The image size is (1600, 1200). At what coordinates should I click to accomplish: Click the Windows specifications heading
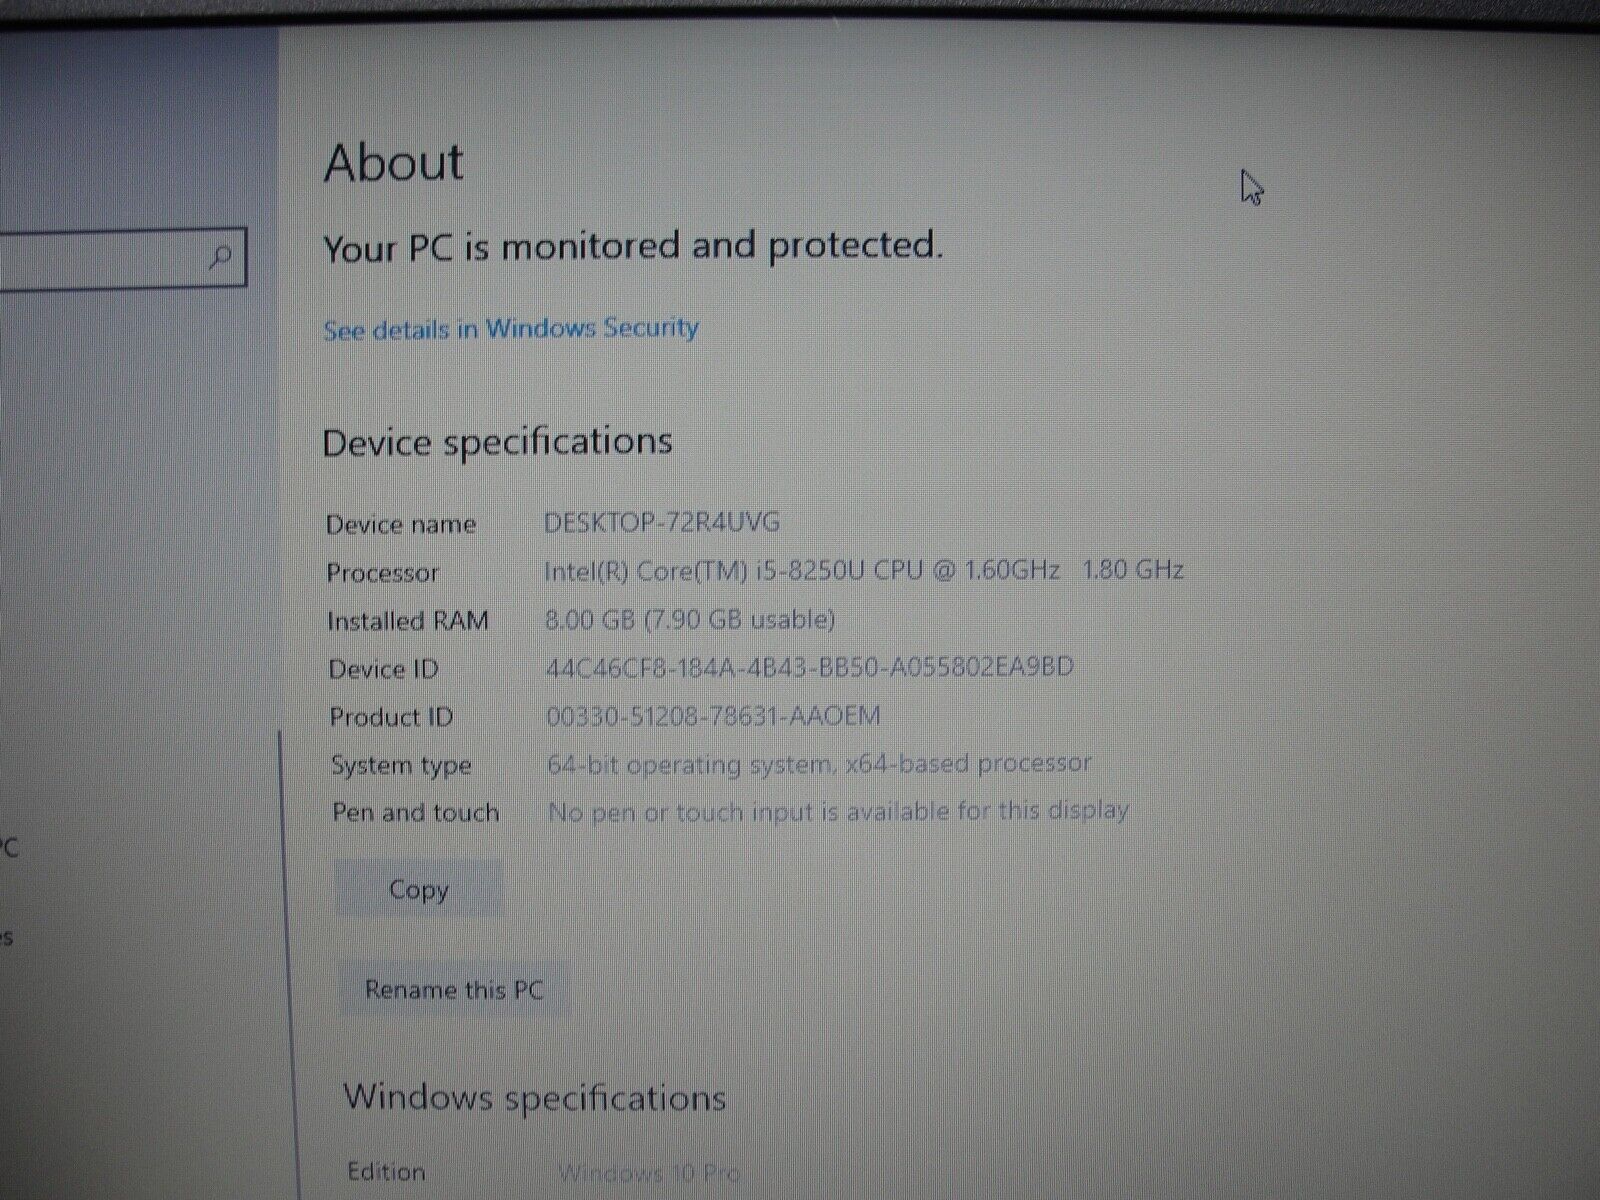coord(535,1098)
